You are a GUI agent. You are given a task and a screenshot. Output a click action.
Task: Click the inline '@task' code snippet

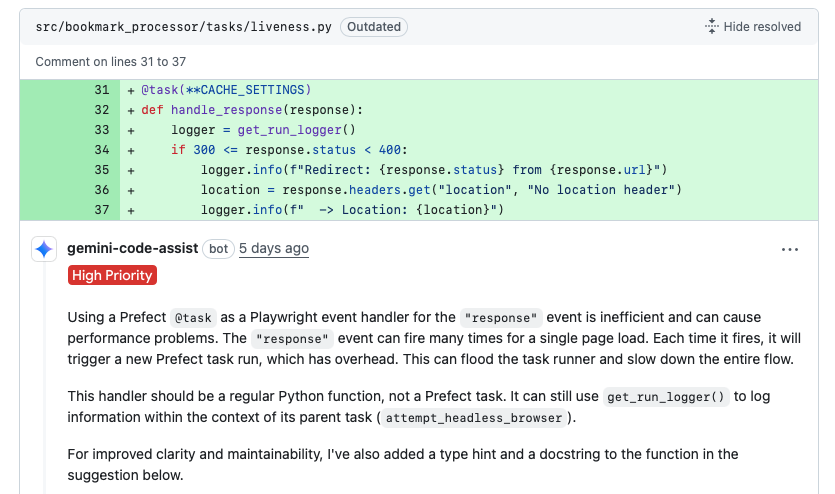click(x=193, y=318)
